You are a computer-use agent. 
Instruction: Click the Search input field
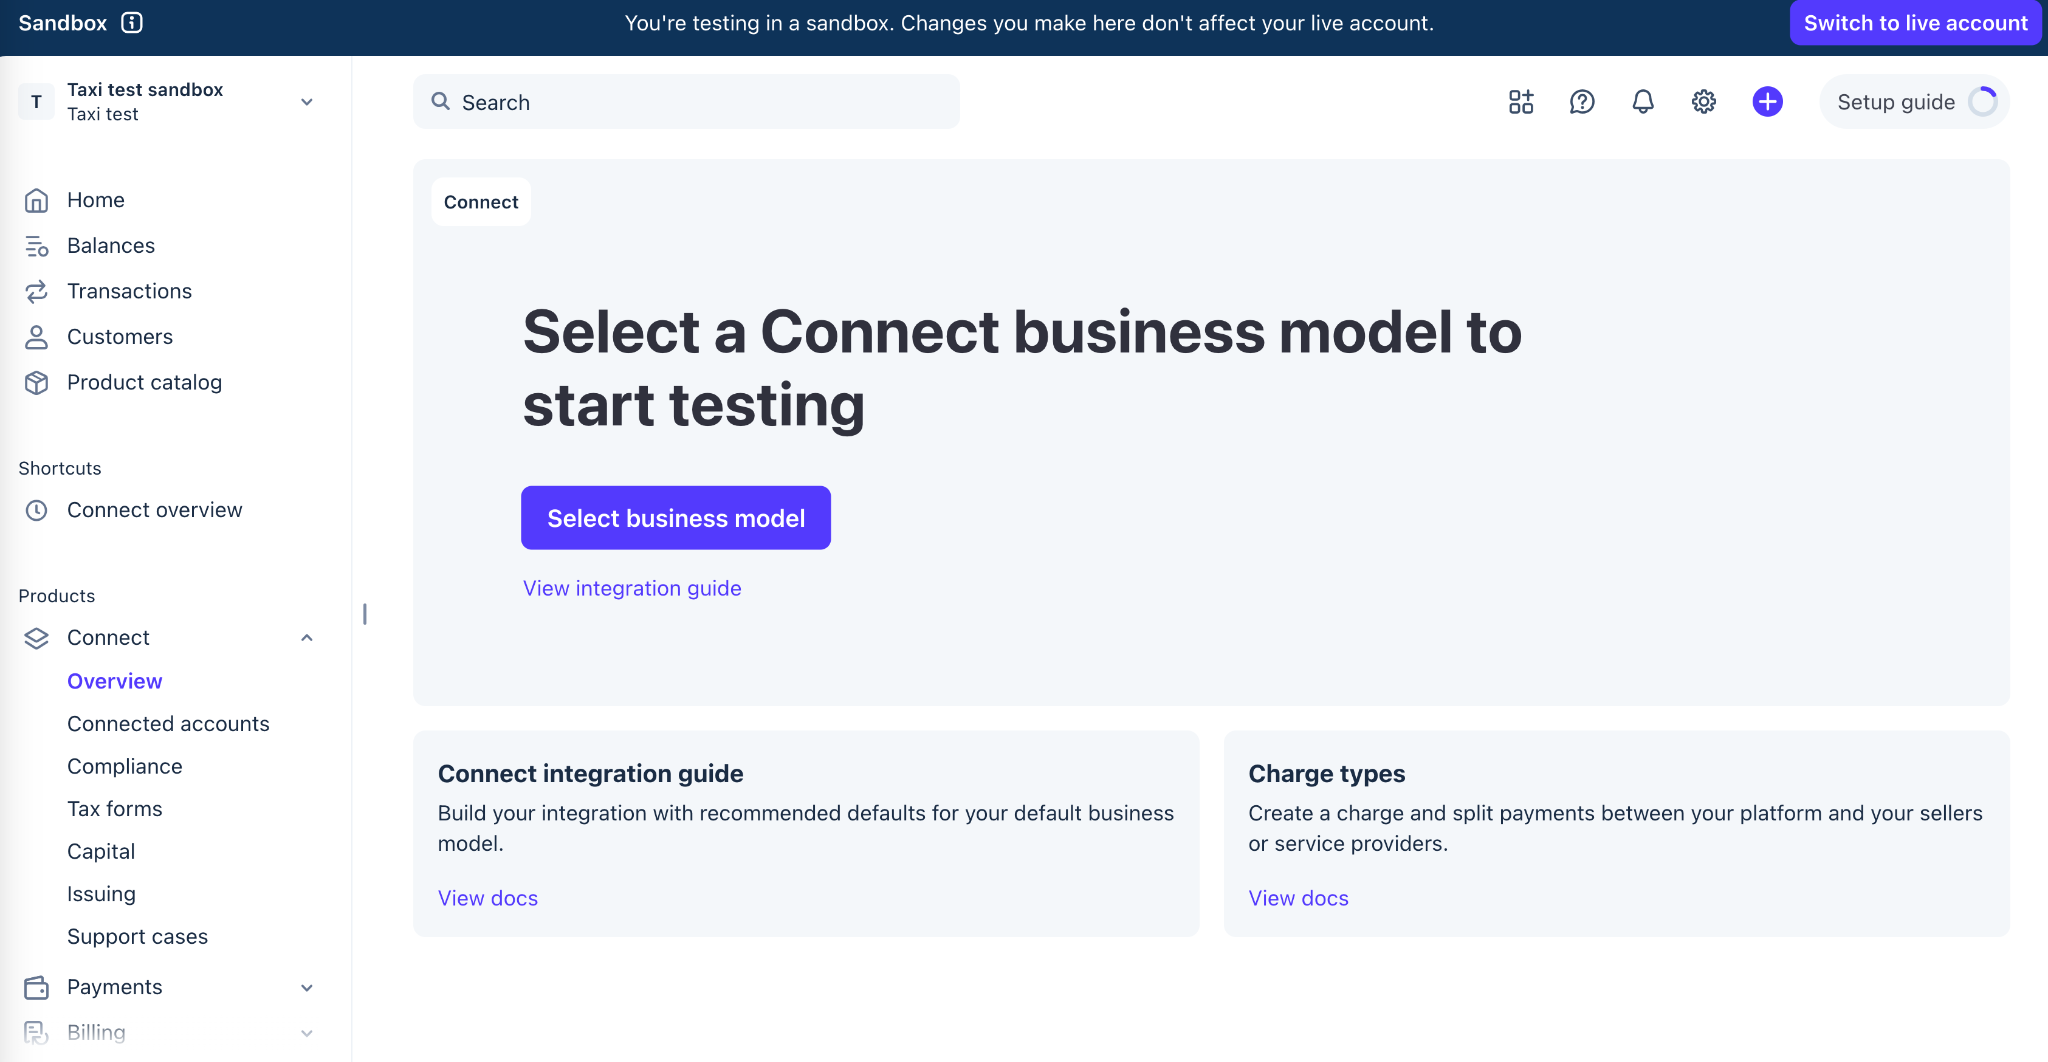click(686, 102)
